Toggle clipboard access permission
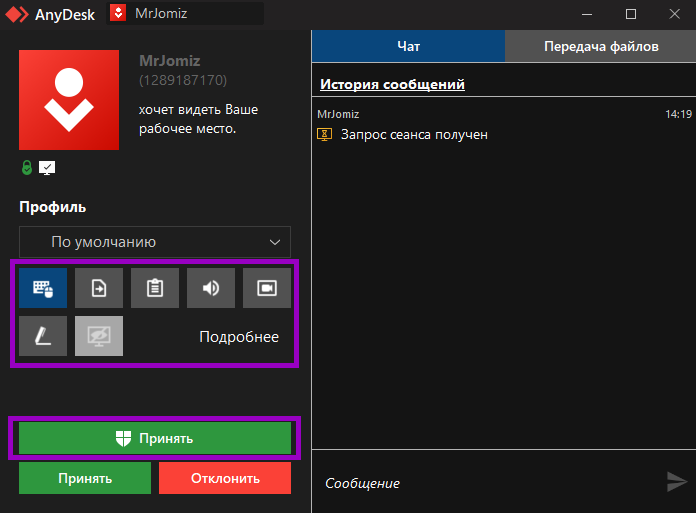This screenshot has width=696, height=513. pyautogui.click(x=155, y=288)
